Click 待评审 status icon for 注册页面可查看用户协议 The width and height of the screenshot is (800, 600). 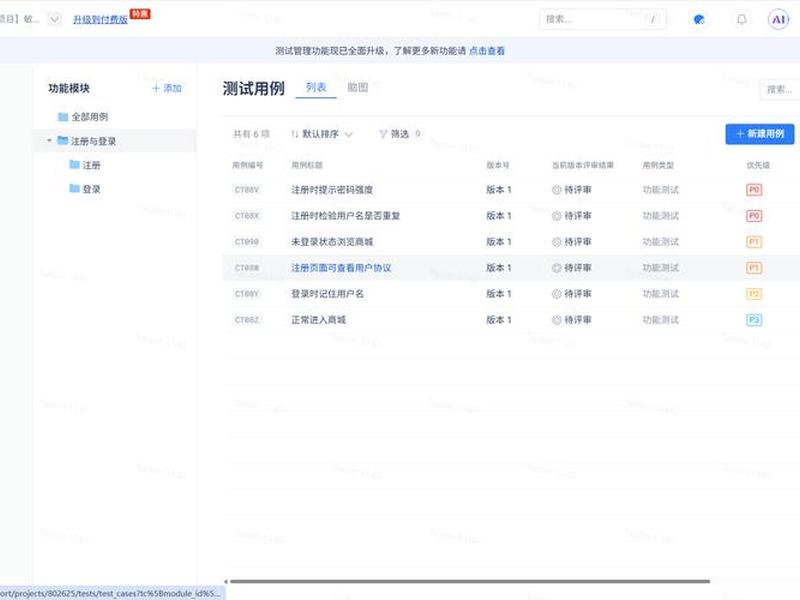tap(557, 268)
